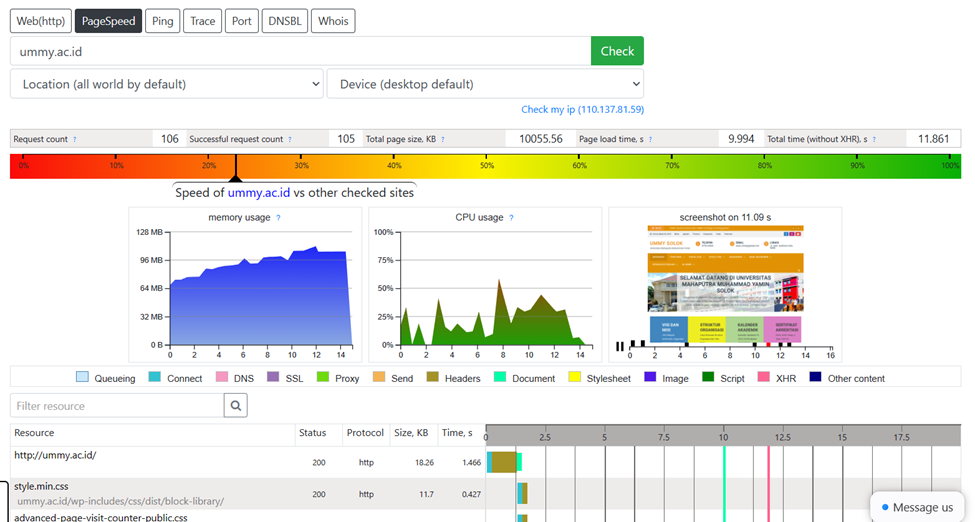
Task: Open the Message us chat widget
Action: coord(918,507)
